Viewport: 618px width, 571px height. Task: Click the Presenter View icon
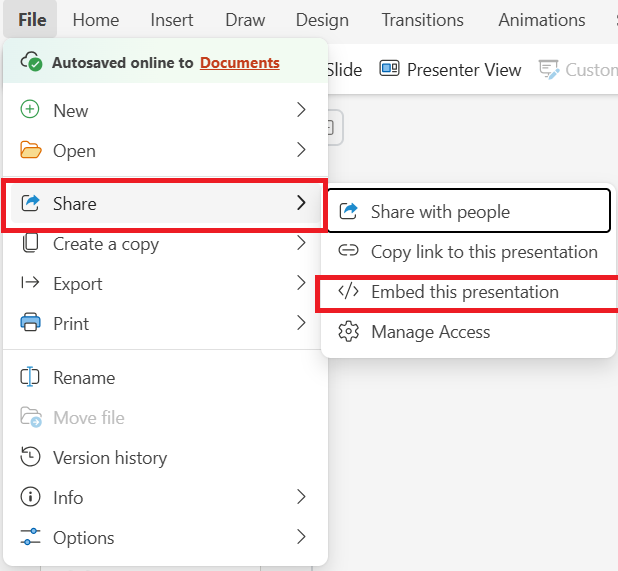coord(389,69)
